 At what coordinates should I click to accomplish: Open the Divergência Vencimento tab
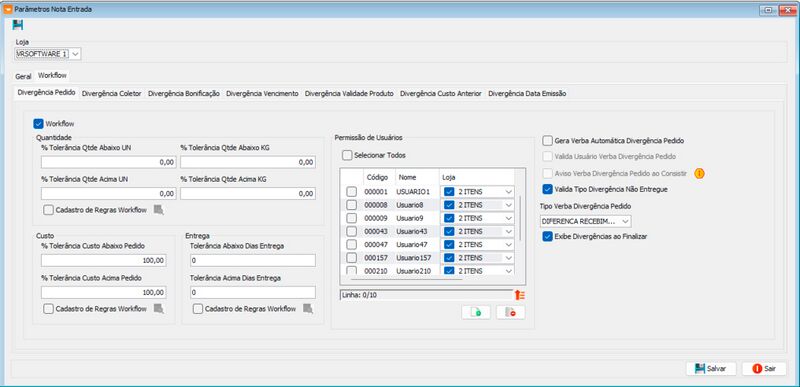(262, 93)
